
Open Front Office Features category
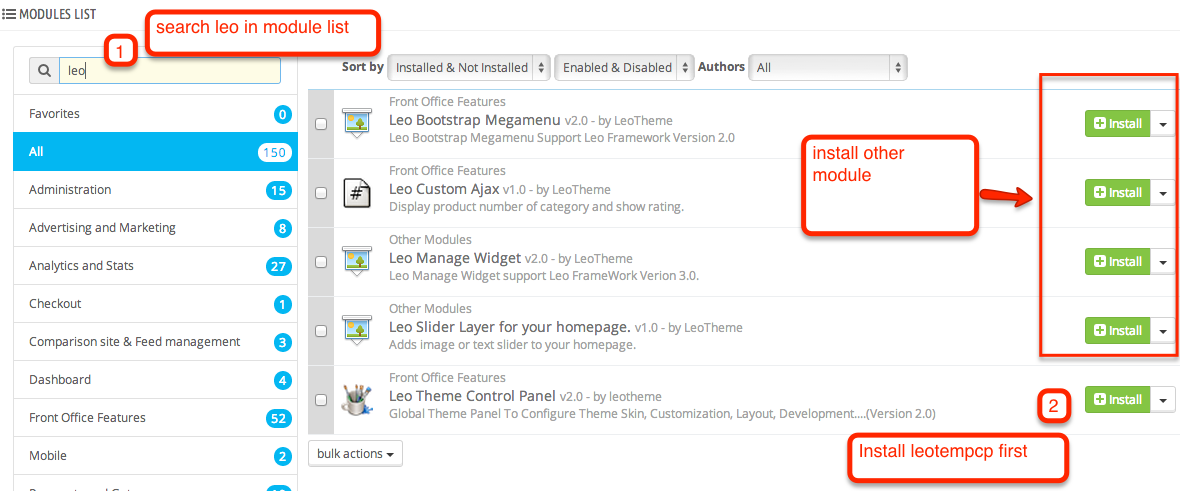pyautogui.click(x=156, y=417)
